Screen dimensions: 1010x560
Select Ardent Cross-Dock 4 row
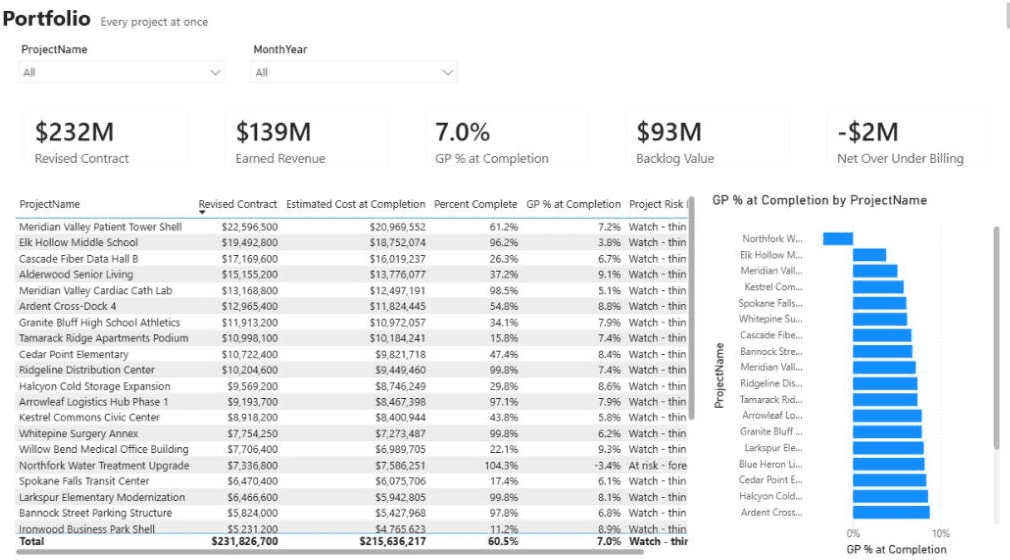pyautogui.click(x=352, y=306)
